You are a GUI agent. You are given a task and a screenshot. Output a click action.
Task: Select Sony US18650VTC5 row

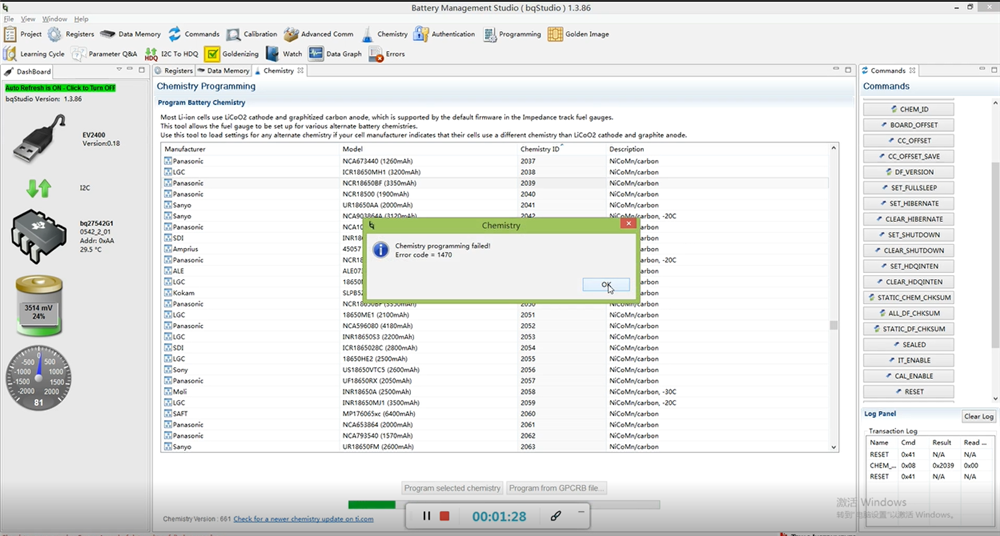pos(496,369)
